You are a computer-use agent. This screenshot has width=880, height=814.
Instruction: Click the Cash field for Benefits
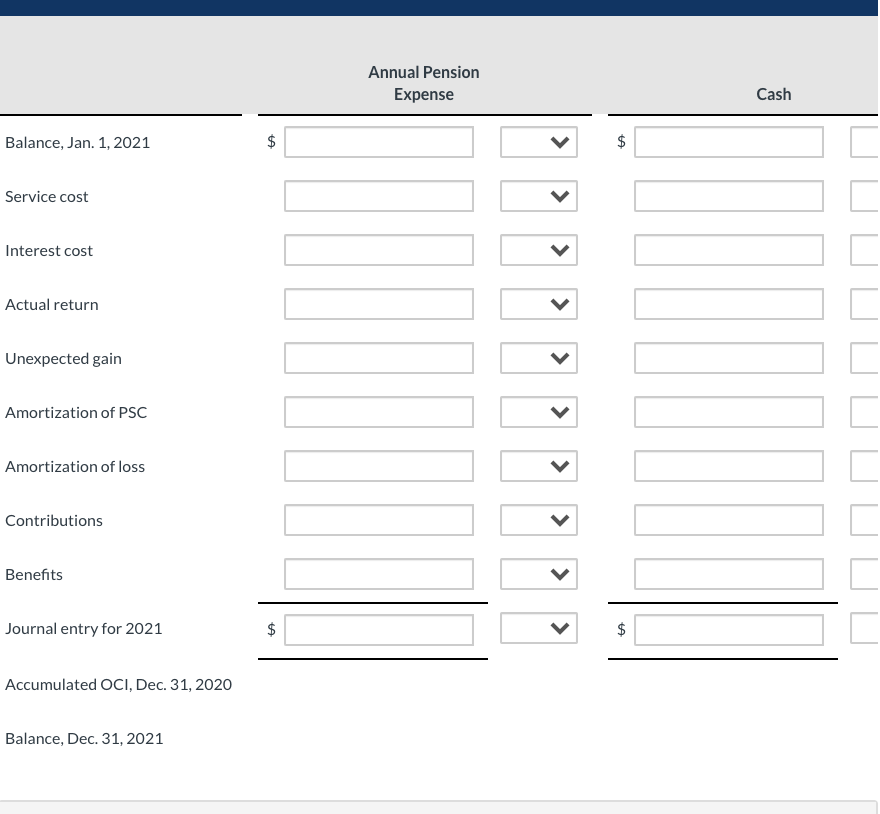728,573
